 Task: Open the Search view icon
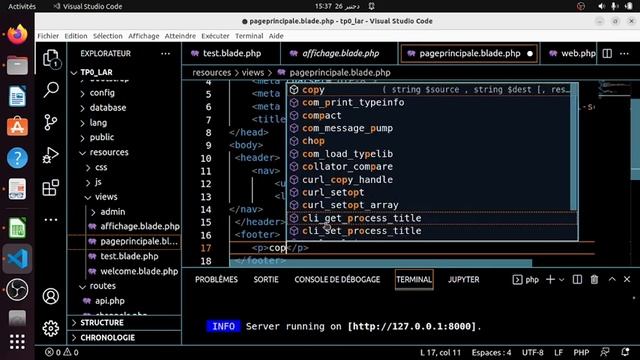pos(51,90)
